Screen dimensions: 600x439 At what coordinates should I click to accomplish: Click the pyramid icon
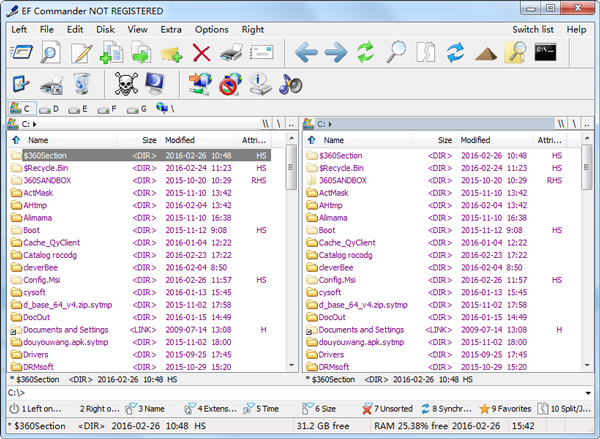[x=486, y=54]
